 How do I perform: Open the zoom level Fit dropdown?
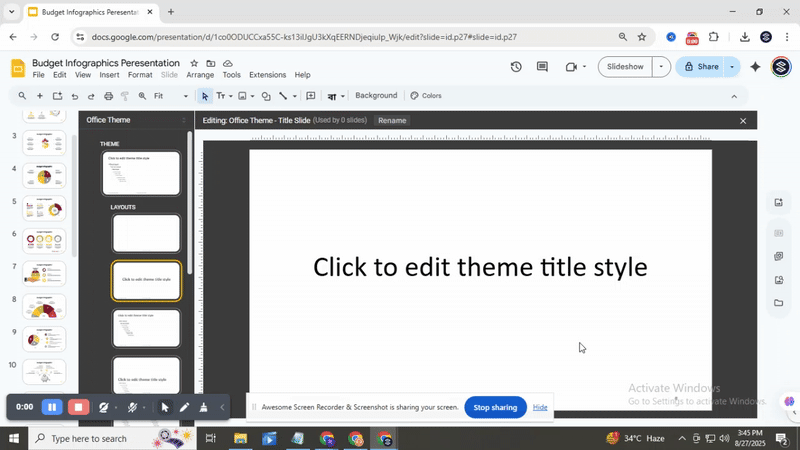click(x=172, y=96)
